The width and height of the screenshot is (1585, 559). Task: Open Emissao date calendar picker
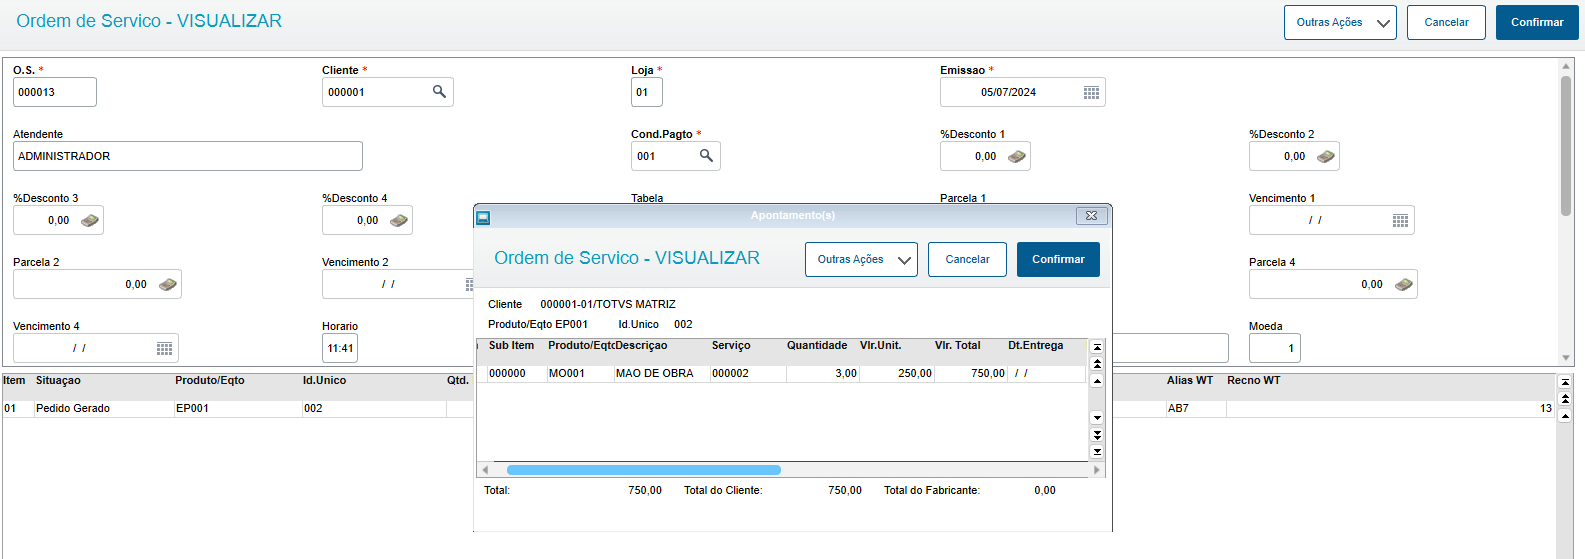click(x=1091, y=92)
